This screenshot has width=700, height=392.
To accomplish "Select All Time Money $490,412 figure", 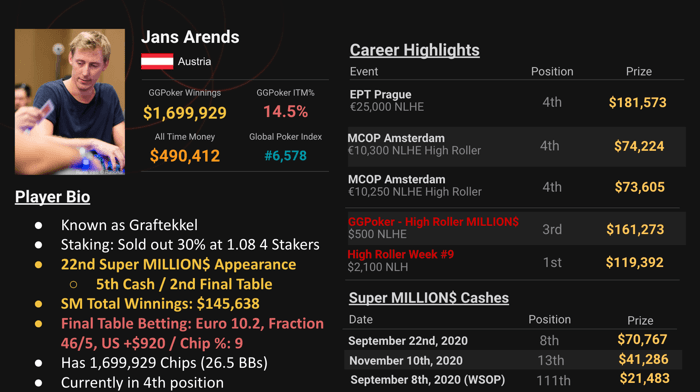I will click(185, 156).
